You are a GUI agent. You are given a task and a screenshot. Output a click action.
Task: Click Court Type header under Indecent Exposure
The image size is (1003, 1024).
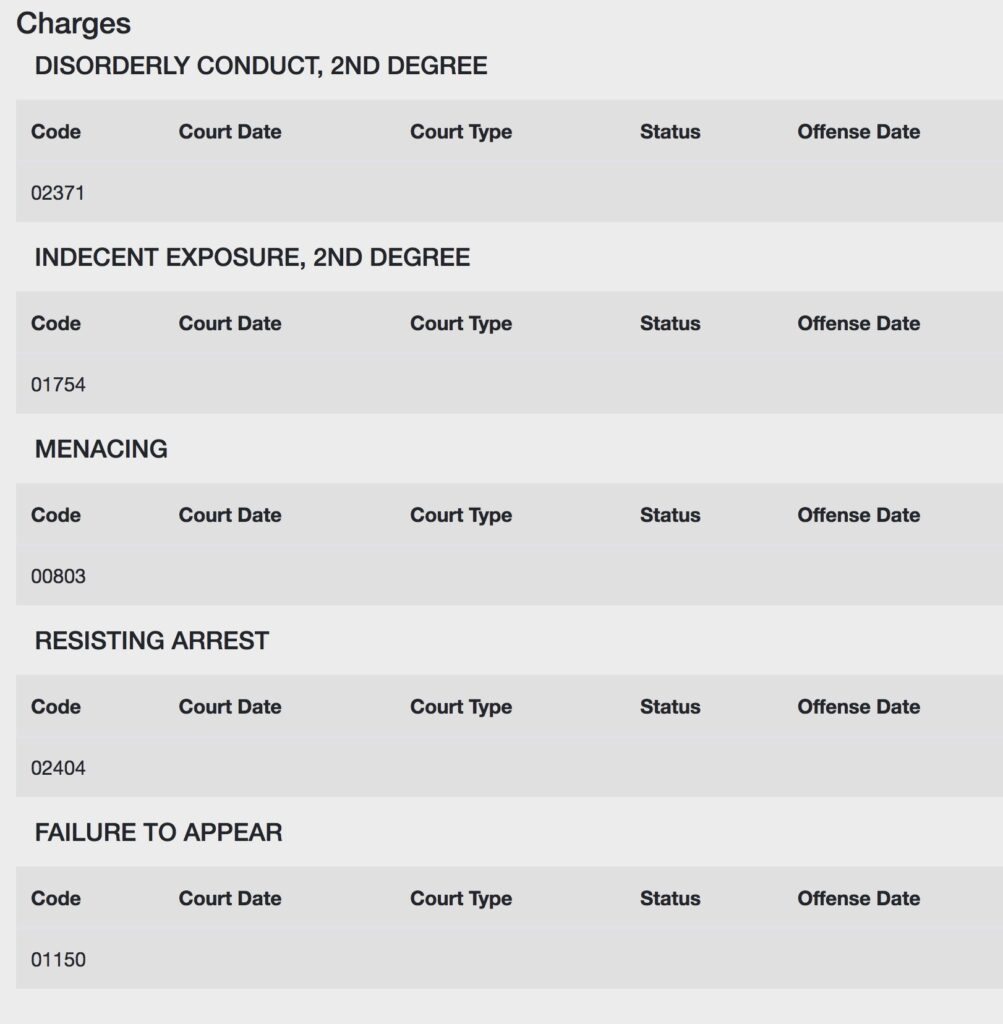[461, 324]
